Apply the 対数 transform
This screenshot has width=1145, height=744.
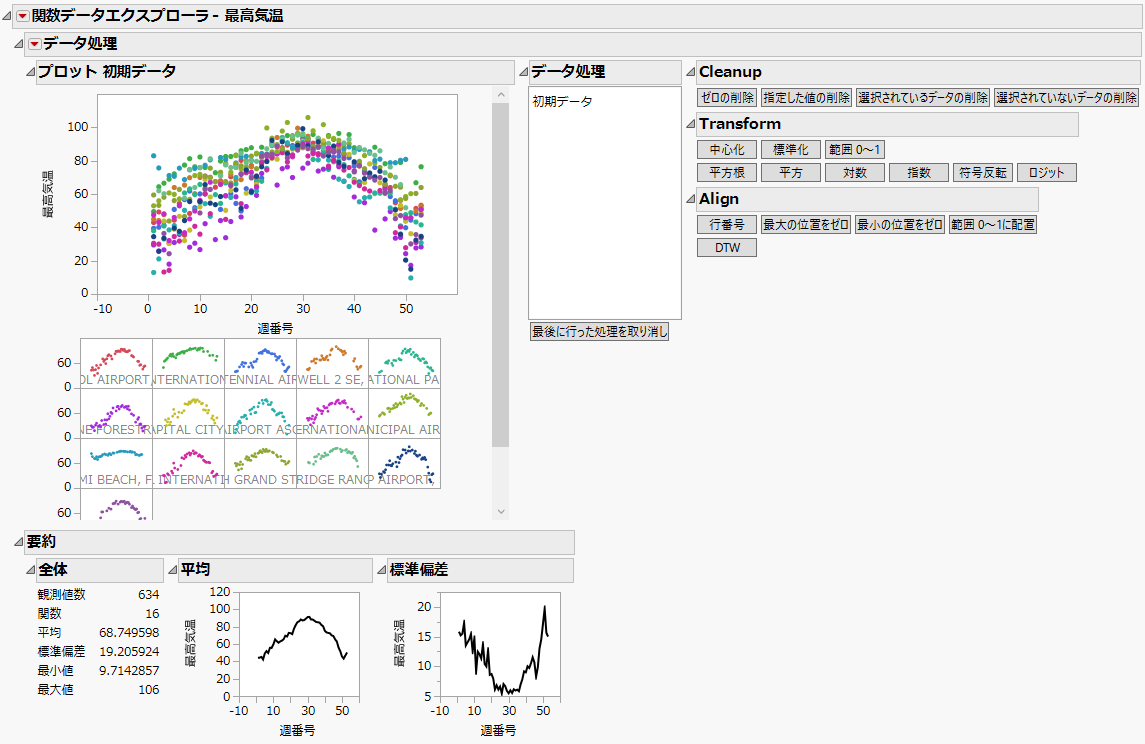pyautogui.click(x=854, y=173)
